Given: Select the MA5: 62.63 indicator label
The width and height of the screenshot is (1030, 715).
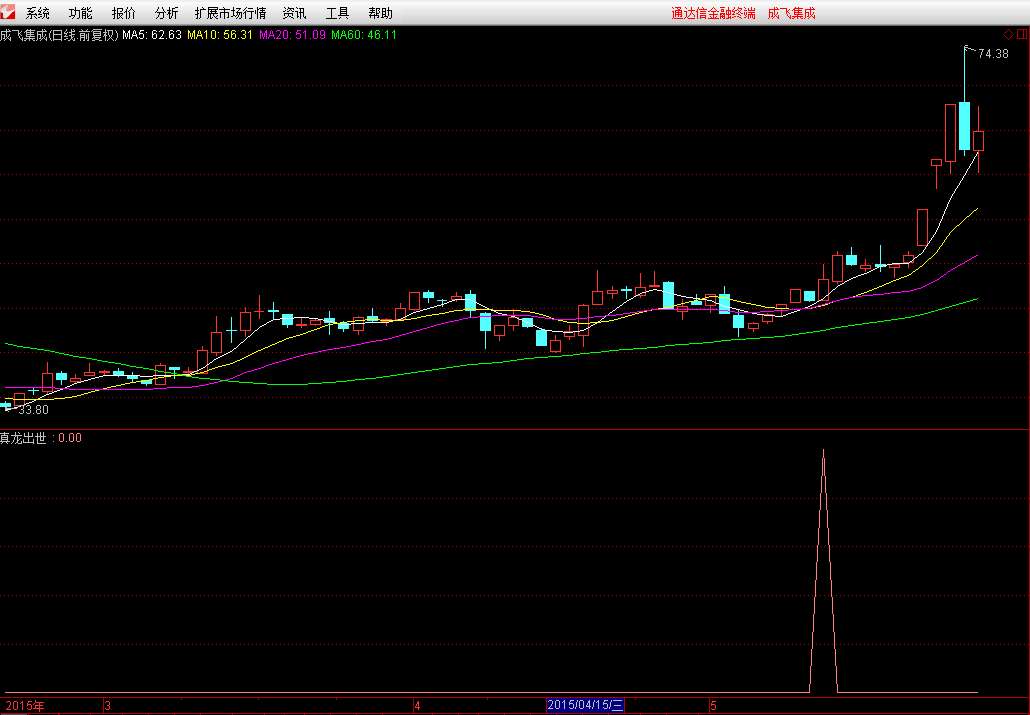Looking at the screenshot, I should [x=152, y=35].
